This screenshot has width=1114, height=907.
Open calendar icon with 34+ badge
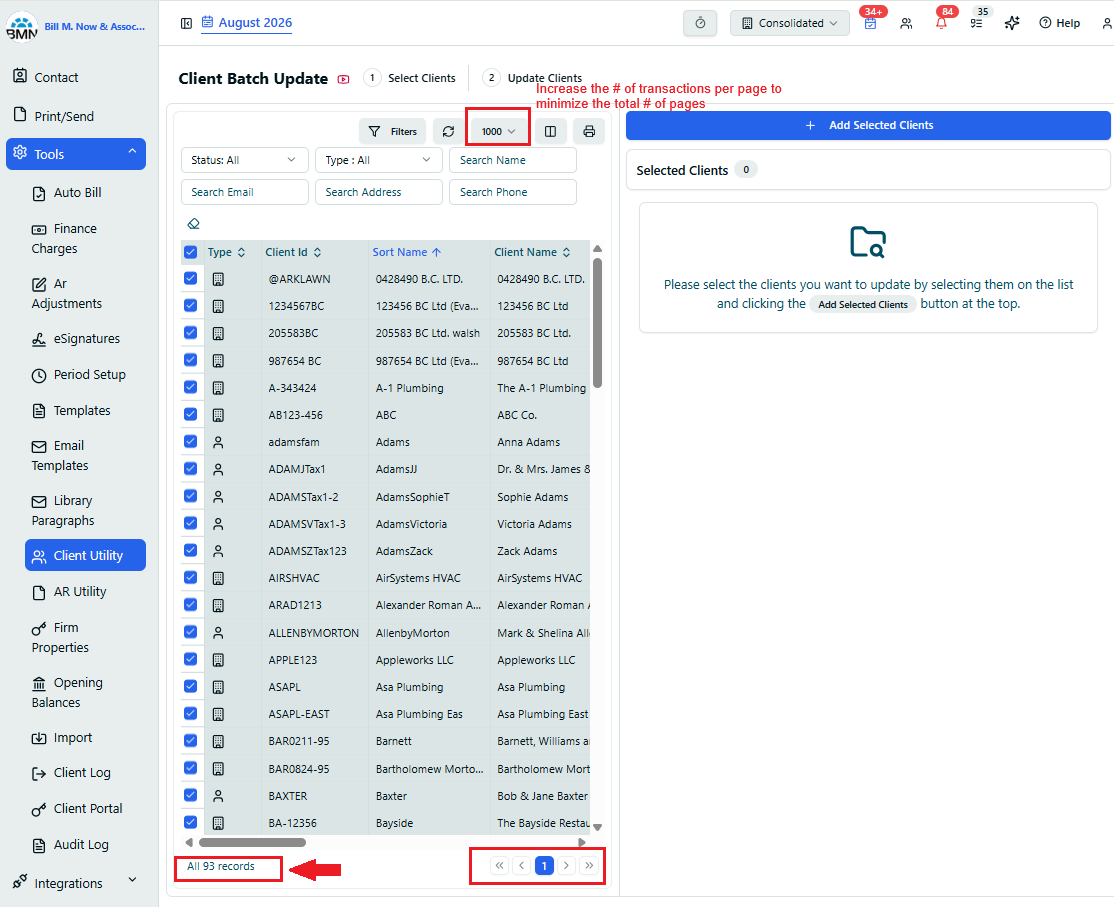[870, 23]
